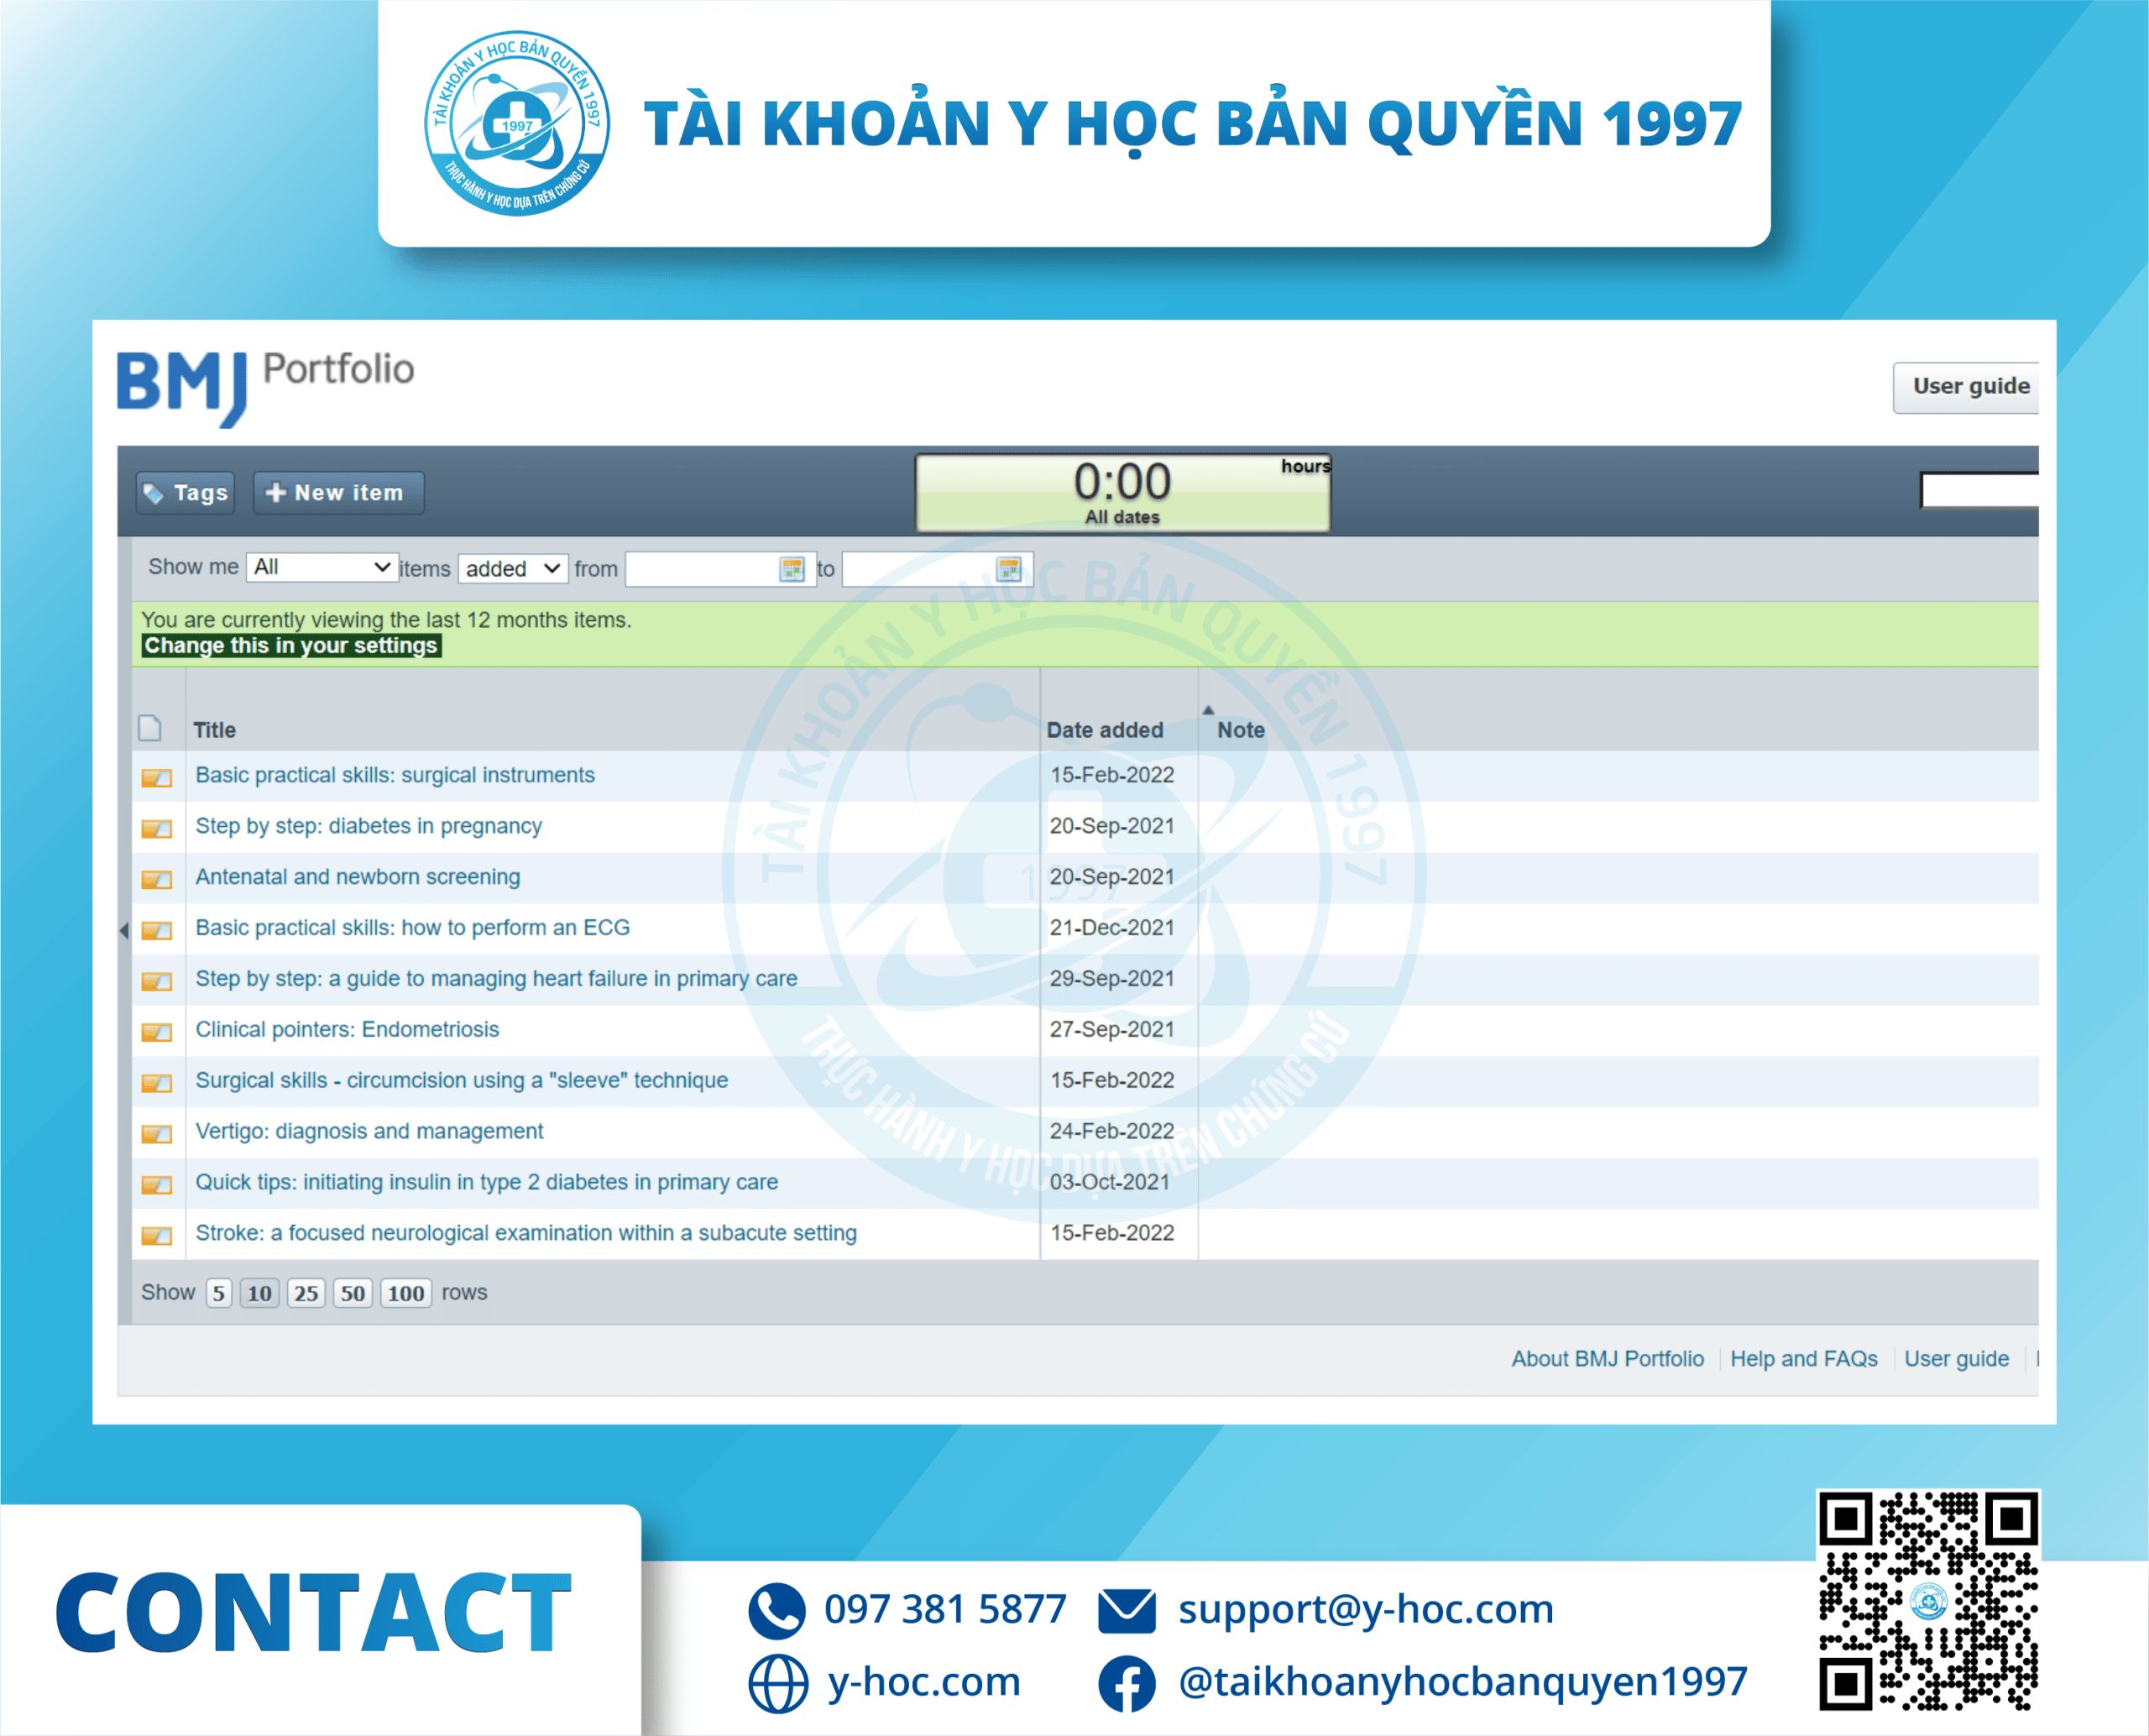Image resolution: width=2149 pixels, height=1736 pixels.
Task: Click the 'from' date input field
Action: (x=700, y=569)
